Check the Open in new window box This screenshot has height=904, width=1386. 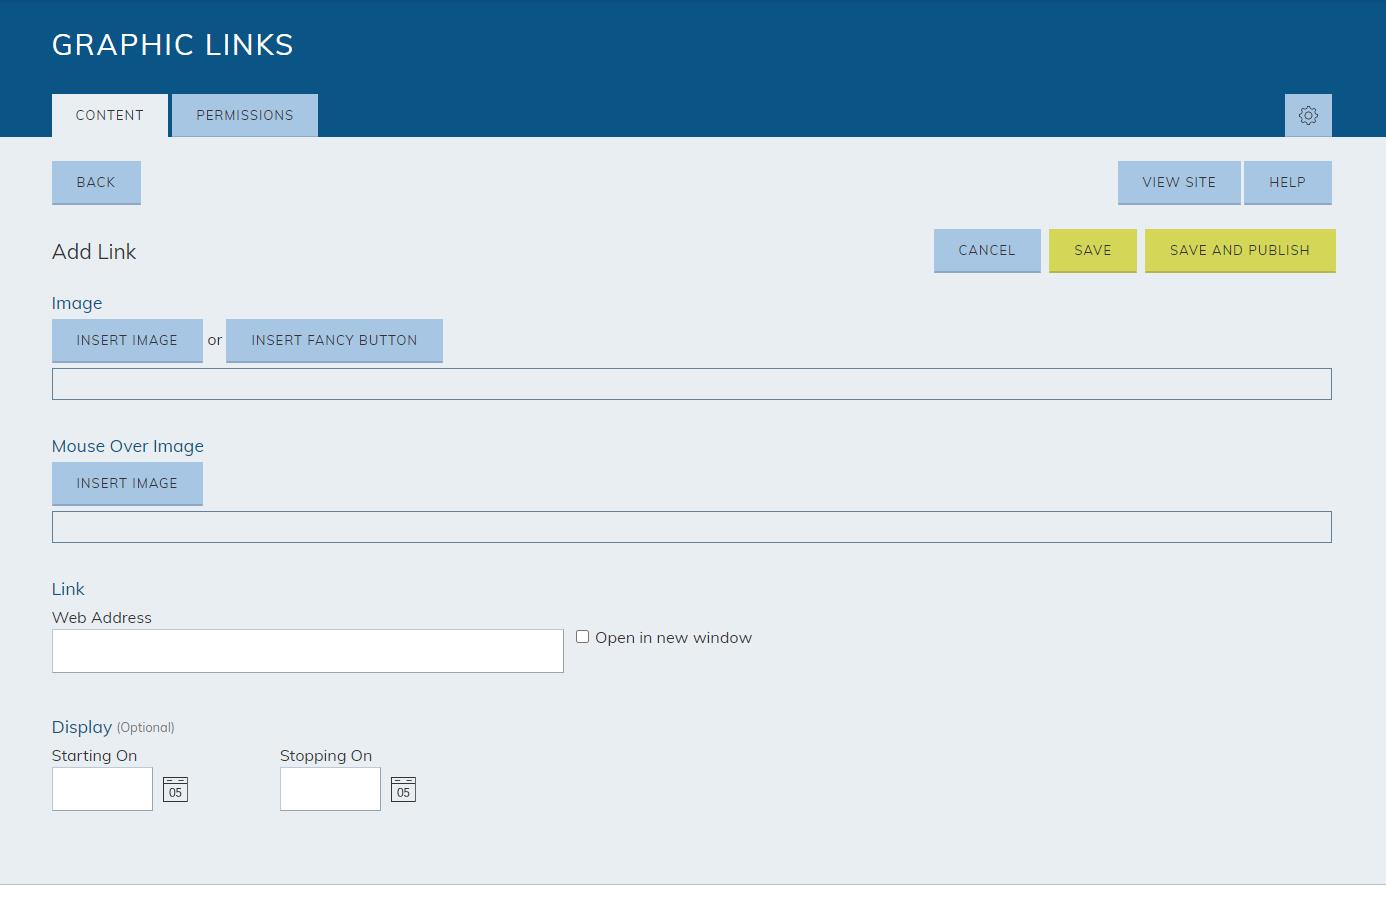(582, 637)
